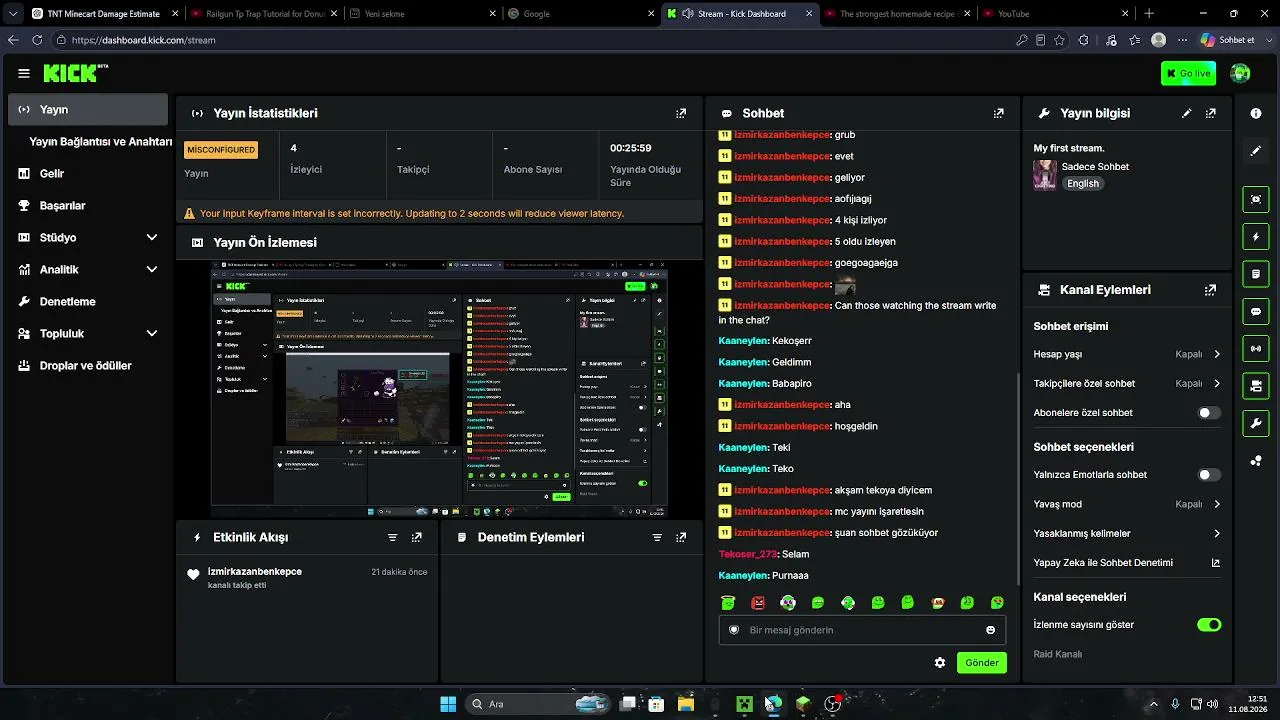Viewport: 1280px width, 720px height.
Task: Open the account avatar menu
Action: click(x=1240, y=73)
